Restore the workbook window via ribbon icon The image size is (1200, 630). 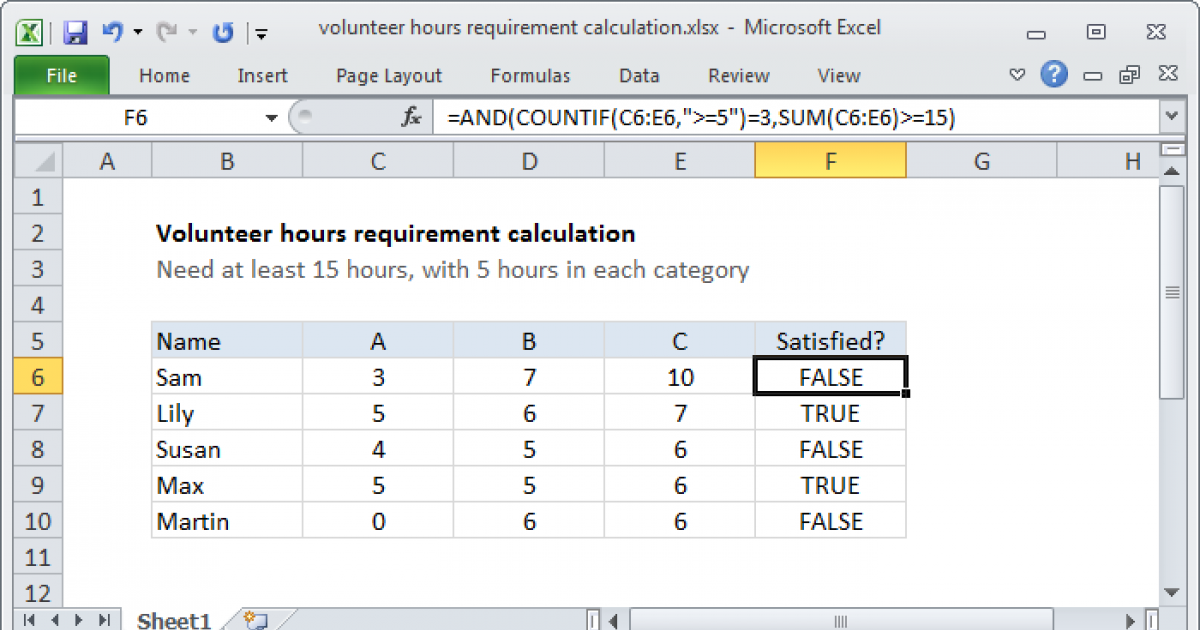1130,75
